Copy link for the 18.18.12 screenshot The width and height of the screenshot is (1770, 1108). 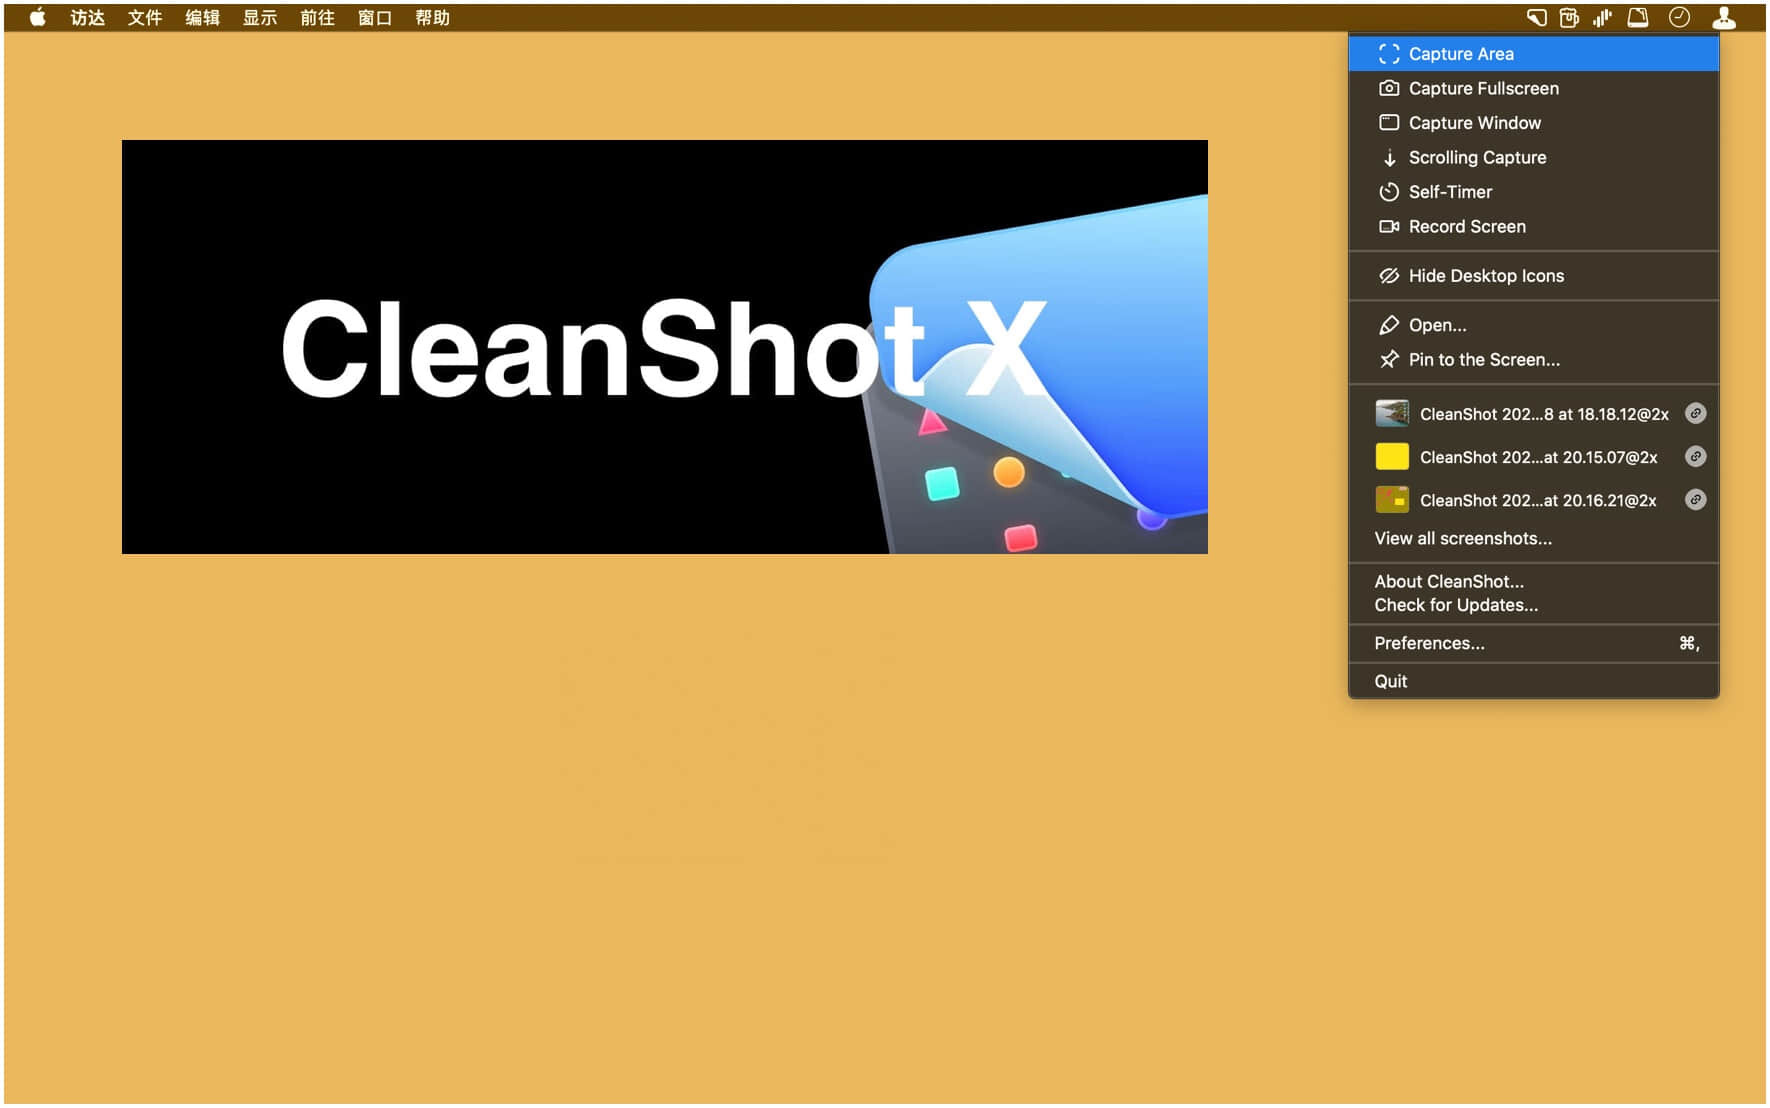coord(1695,414)
